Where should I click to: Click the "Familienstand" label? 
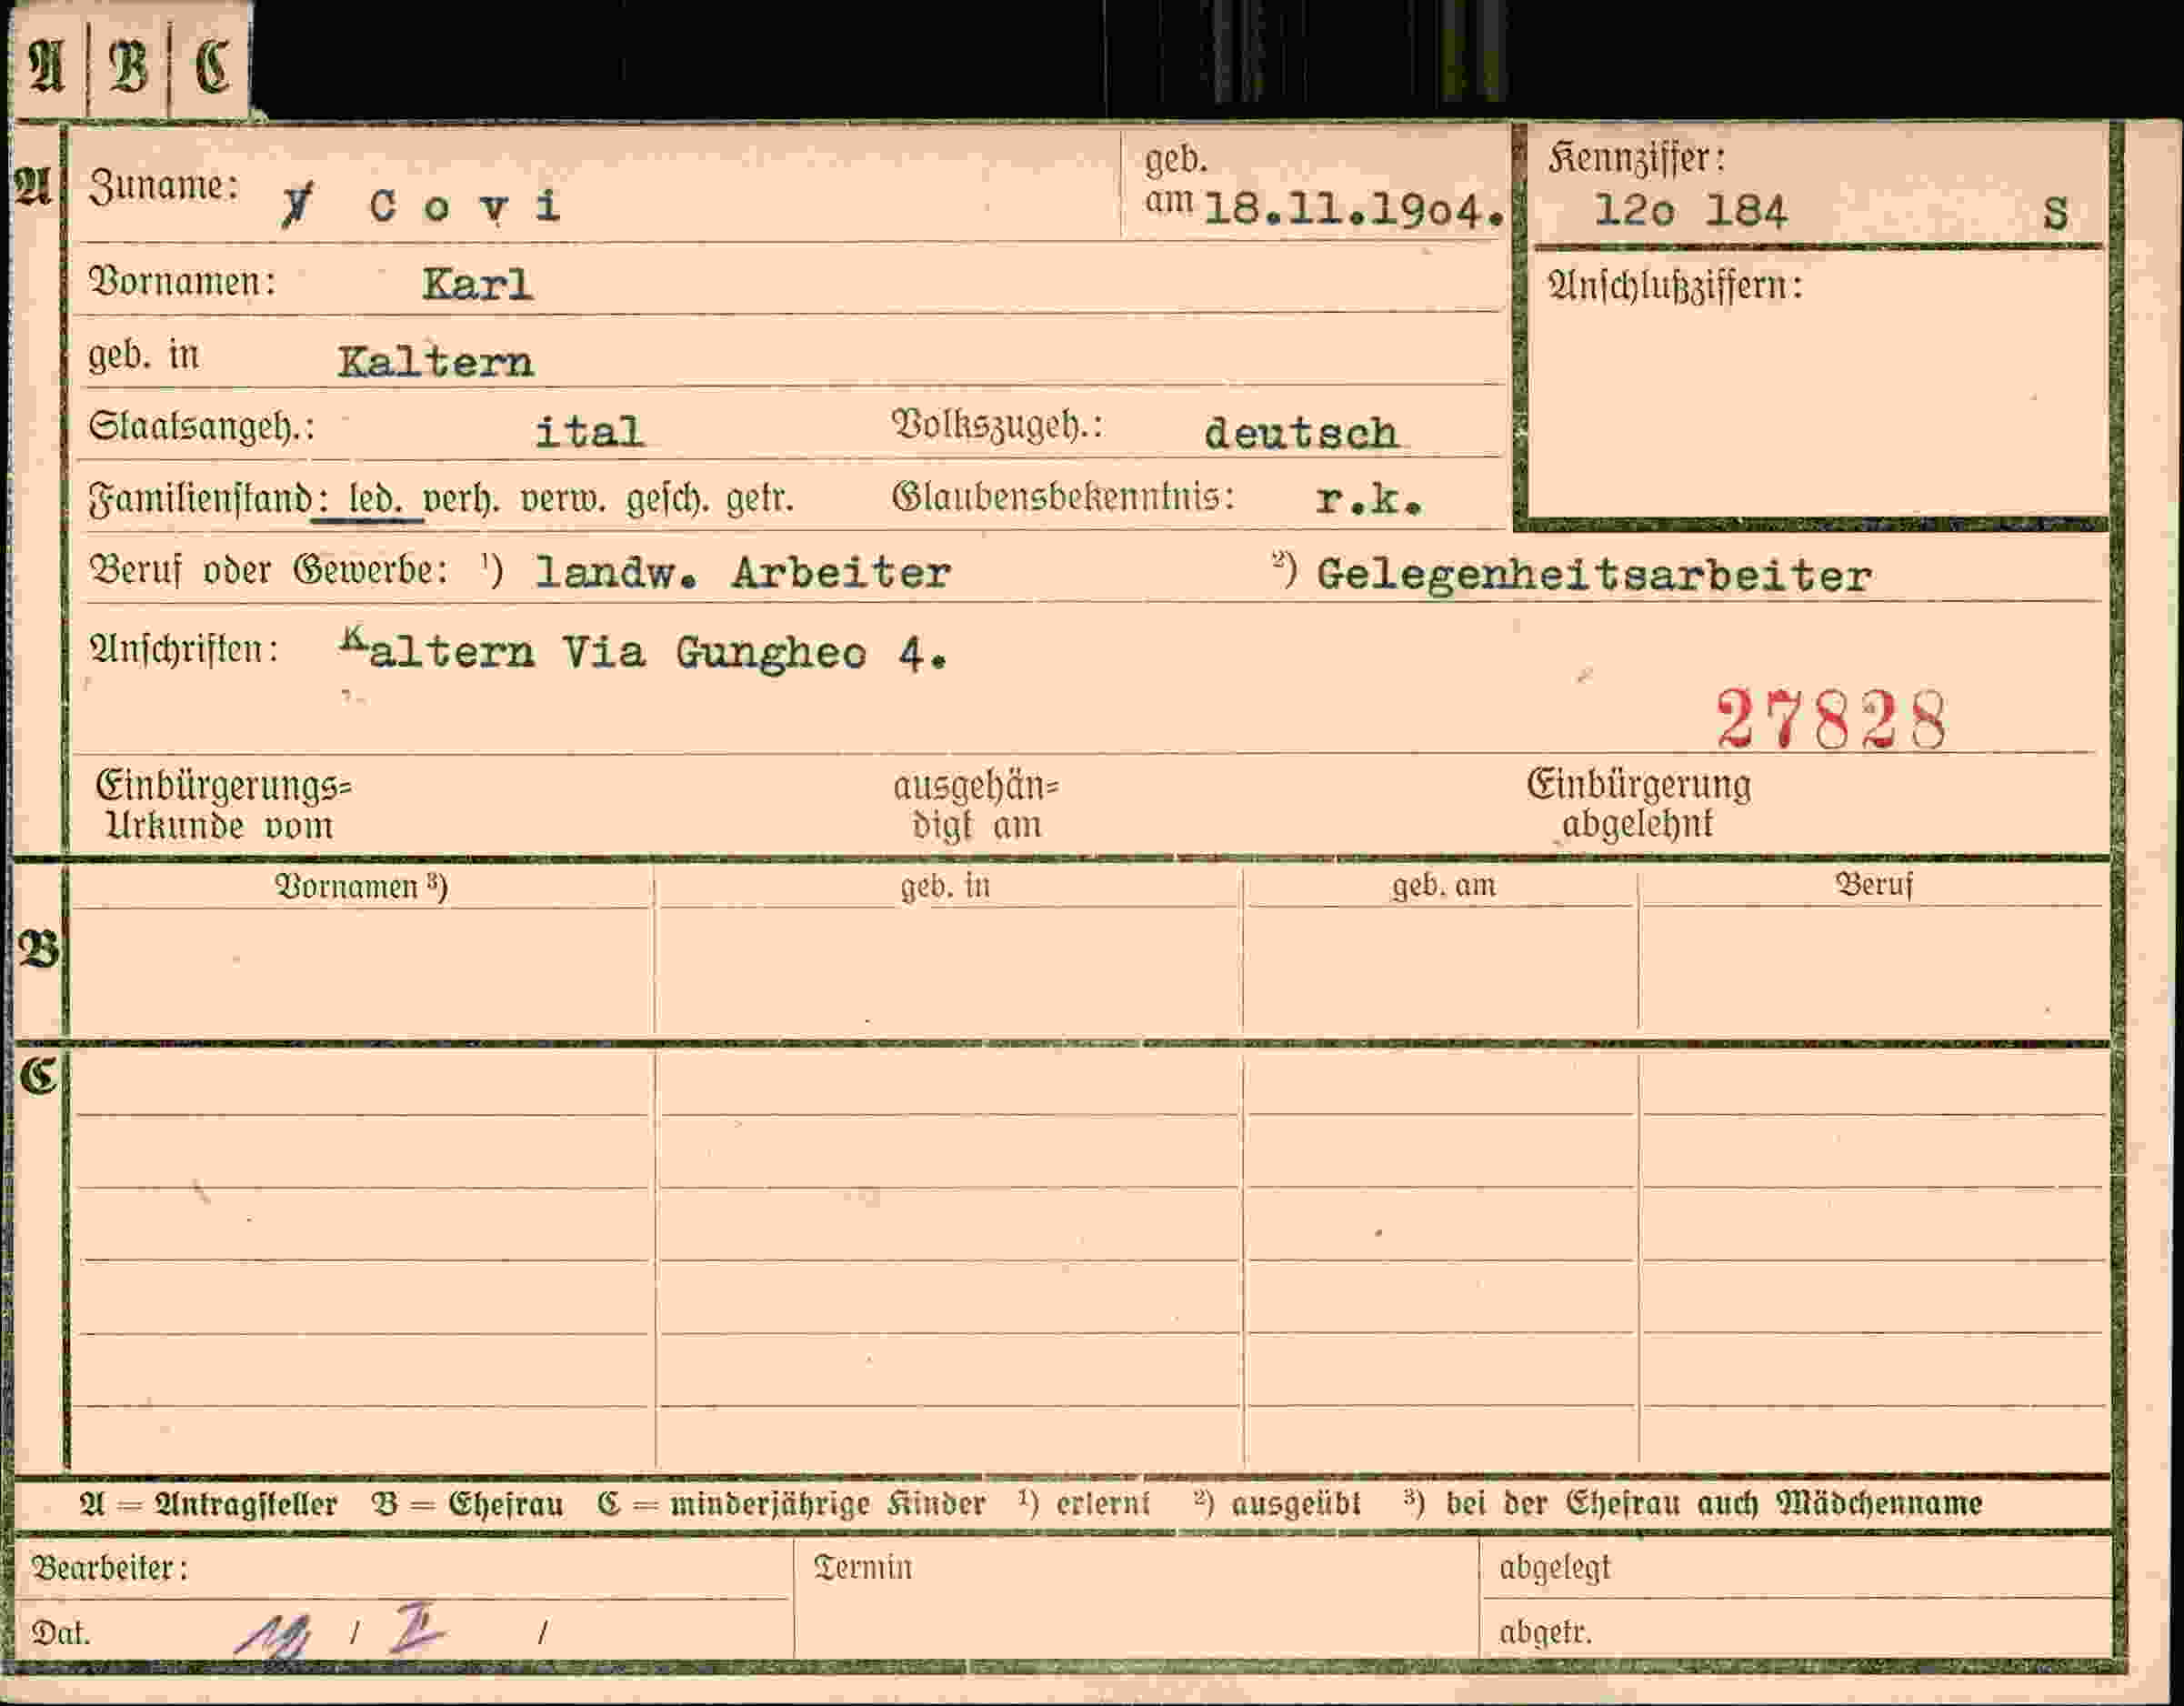[x=200, y=499]
